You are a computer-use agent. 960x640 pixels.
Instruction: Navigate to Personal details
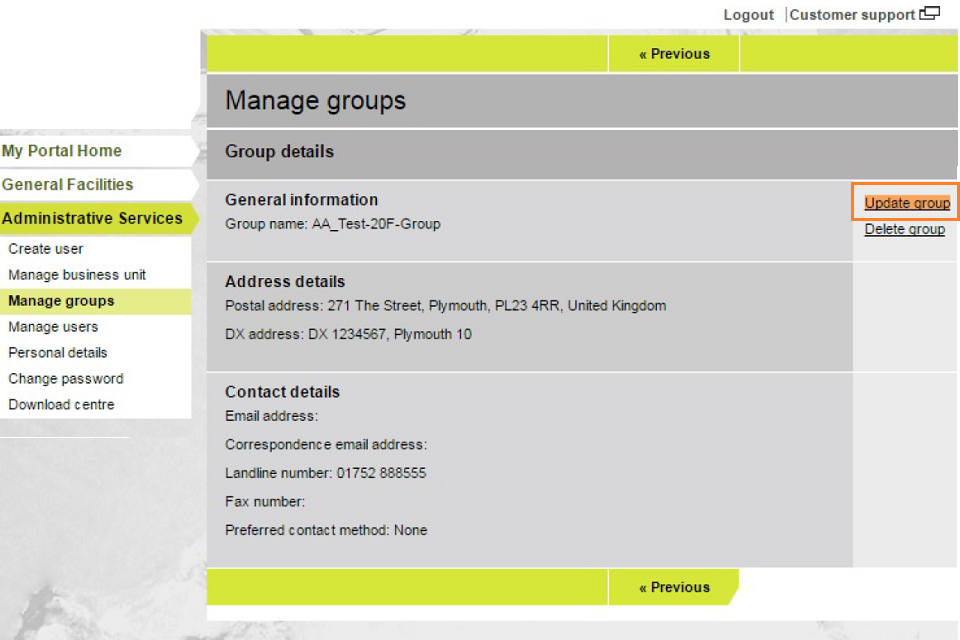[58, 353]
